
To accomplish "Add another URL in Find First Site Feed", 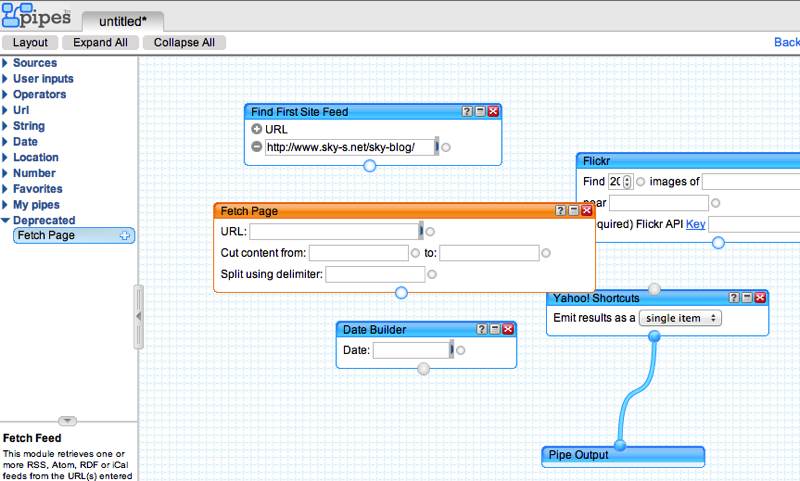I will [257, 129].
